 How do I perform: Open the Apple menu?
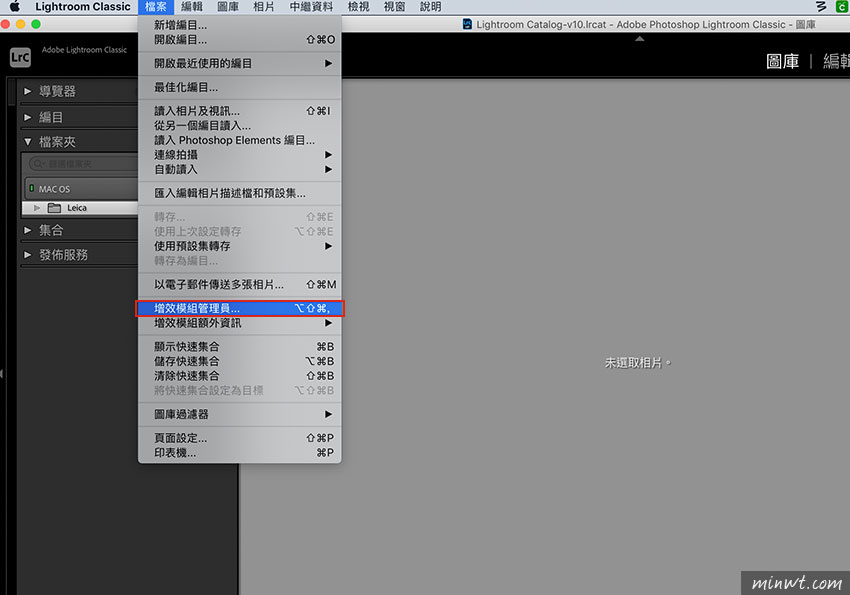pyautogui.click(x=15, y=7)
